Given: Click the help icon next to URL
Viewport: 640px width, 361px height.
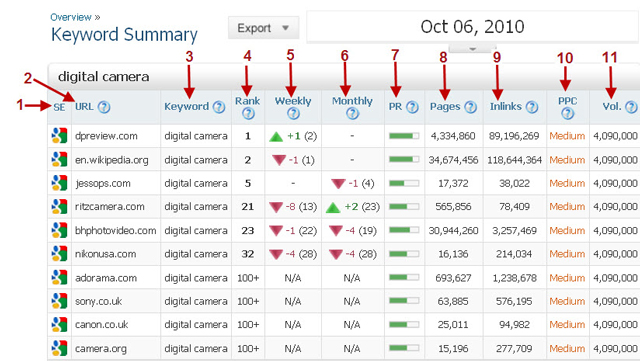Looking at the screenshot, I should coord(104,107).
